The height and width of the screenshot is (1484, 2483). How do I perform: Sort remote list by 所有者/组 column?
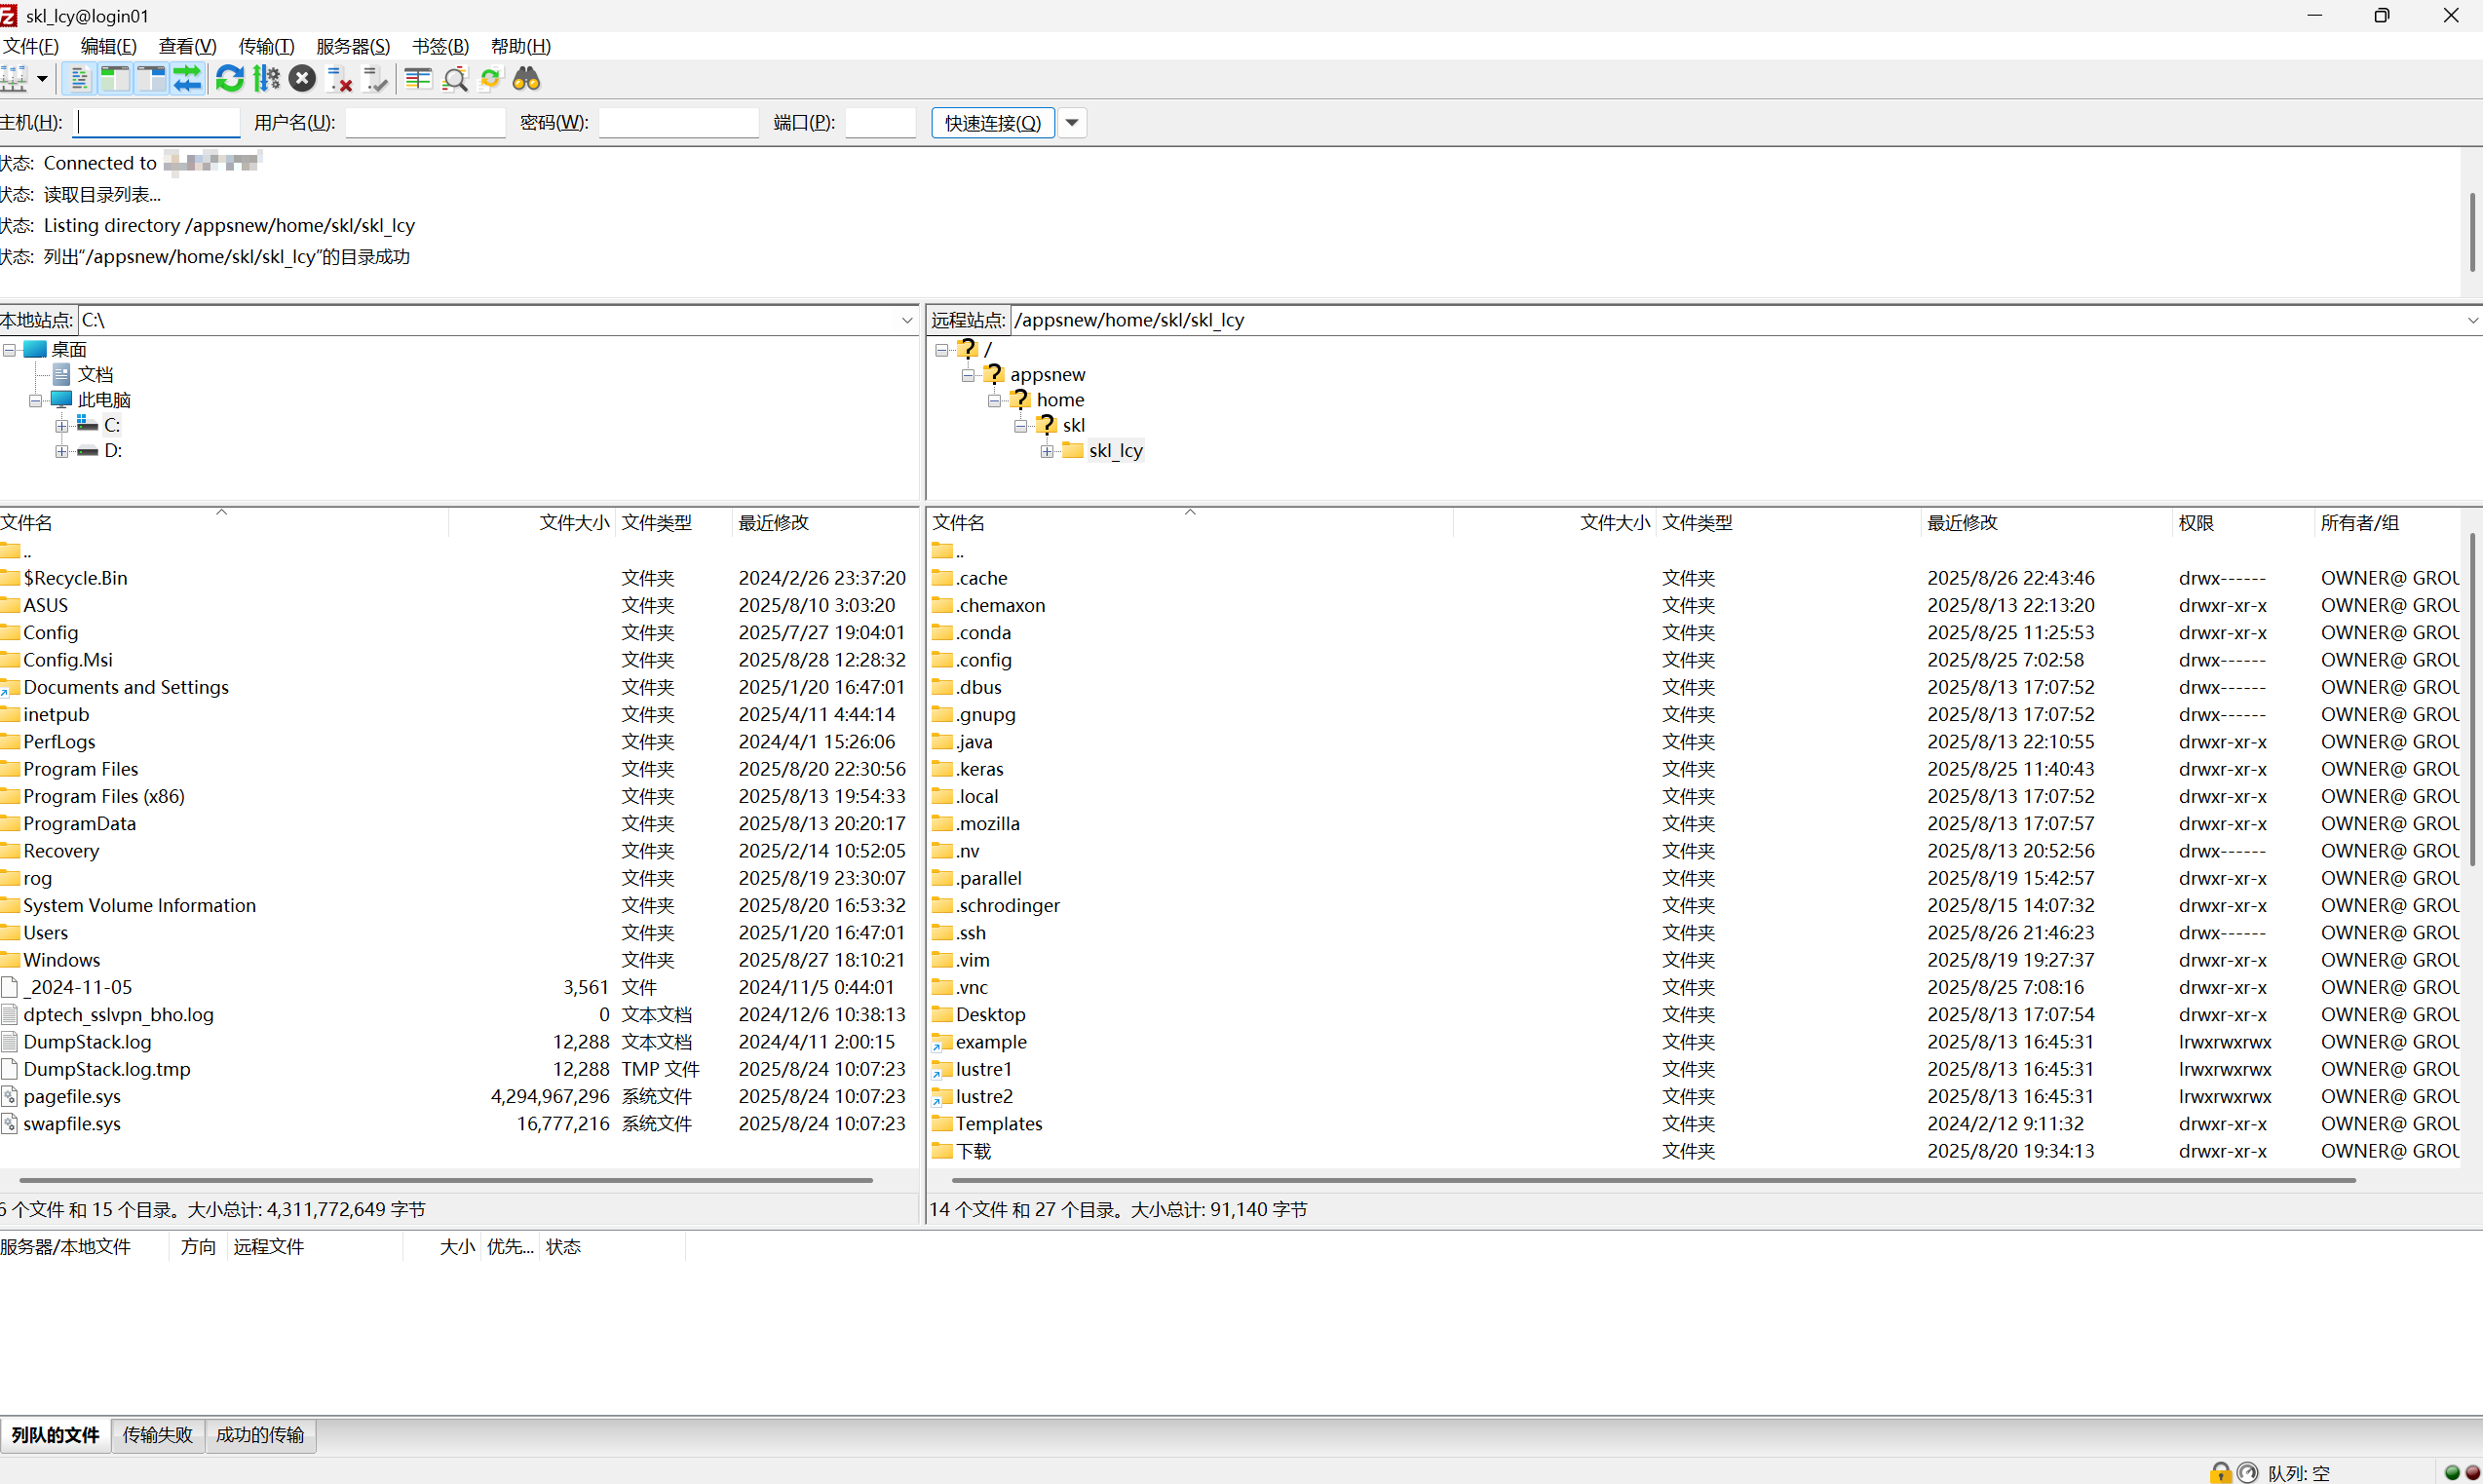[2388, 522]
